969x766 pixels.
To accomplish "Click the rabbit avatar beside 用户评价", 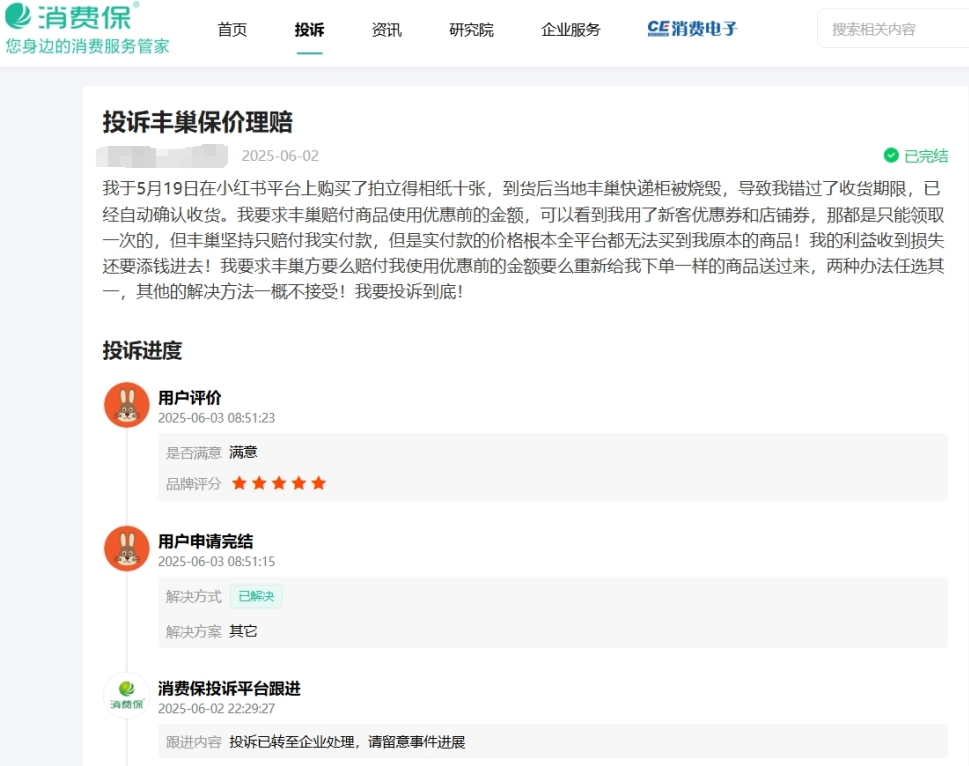I will click(127, 405).
